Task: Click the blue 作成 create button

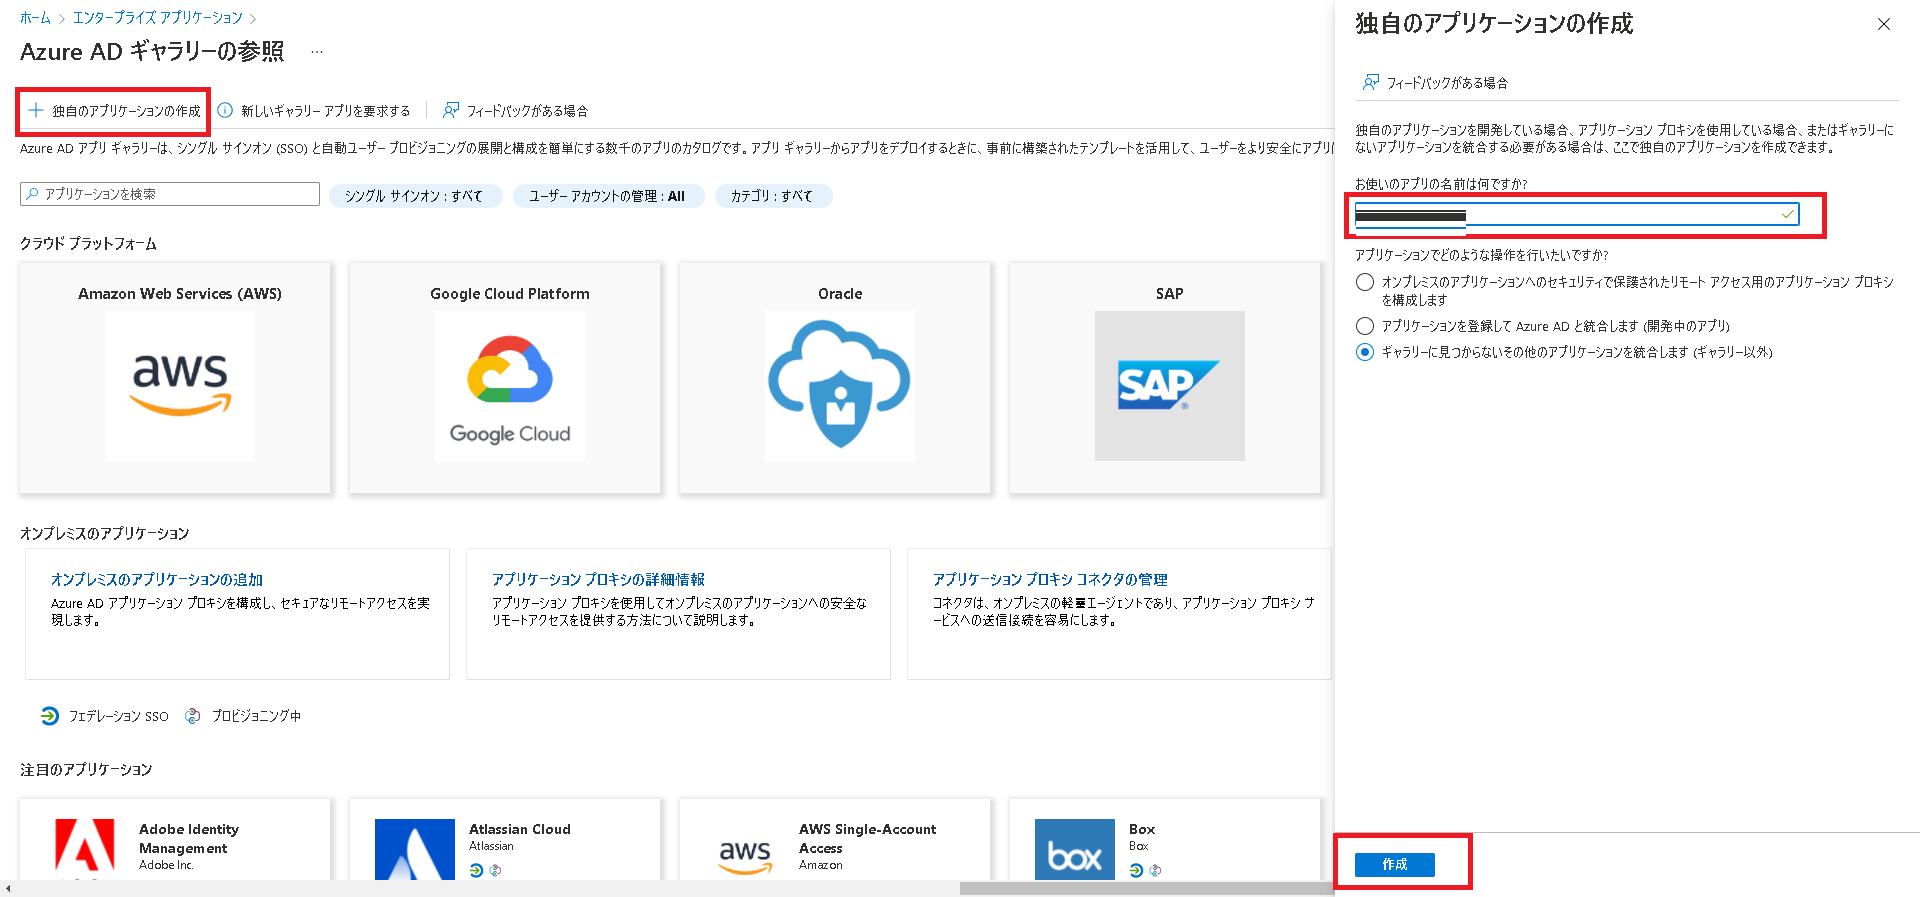Action: point(1394,864)
